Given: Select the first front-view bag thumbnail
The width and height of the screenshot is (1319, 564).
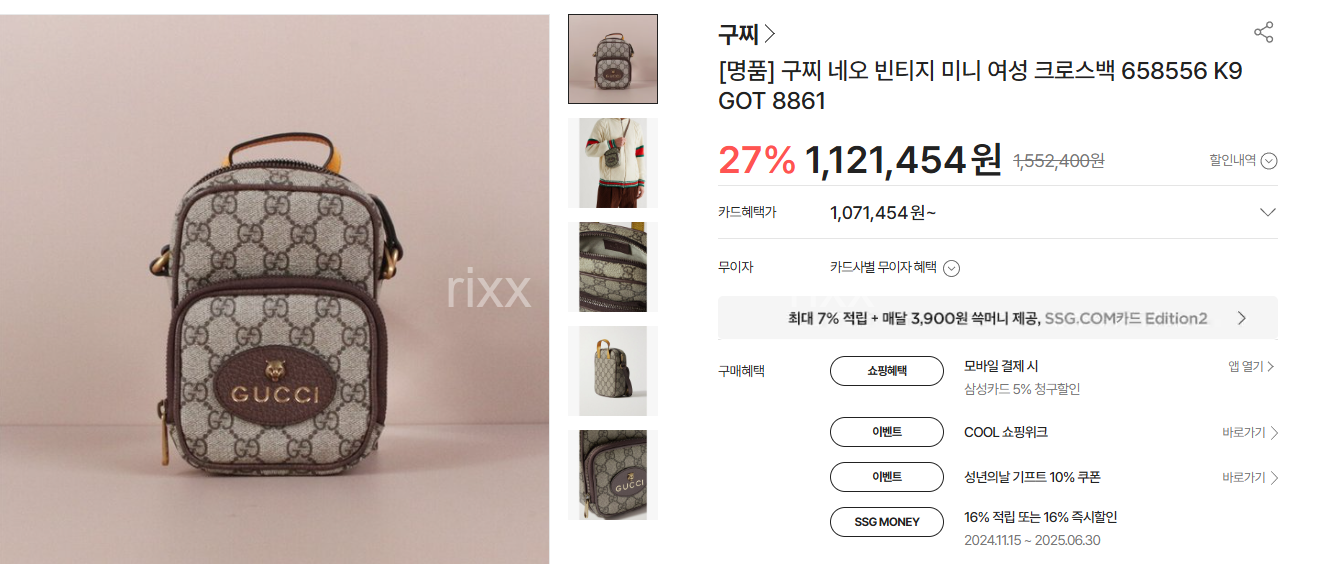Looking at the screenshot, I should click(x=613, y=59).
